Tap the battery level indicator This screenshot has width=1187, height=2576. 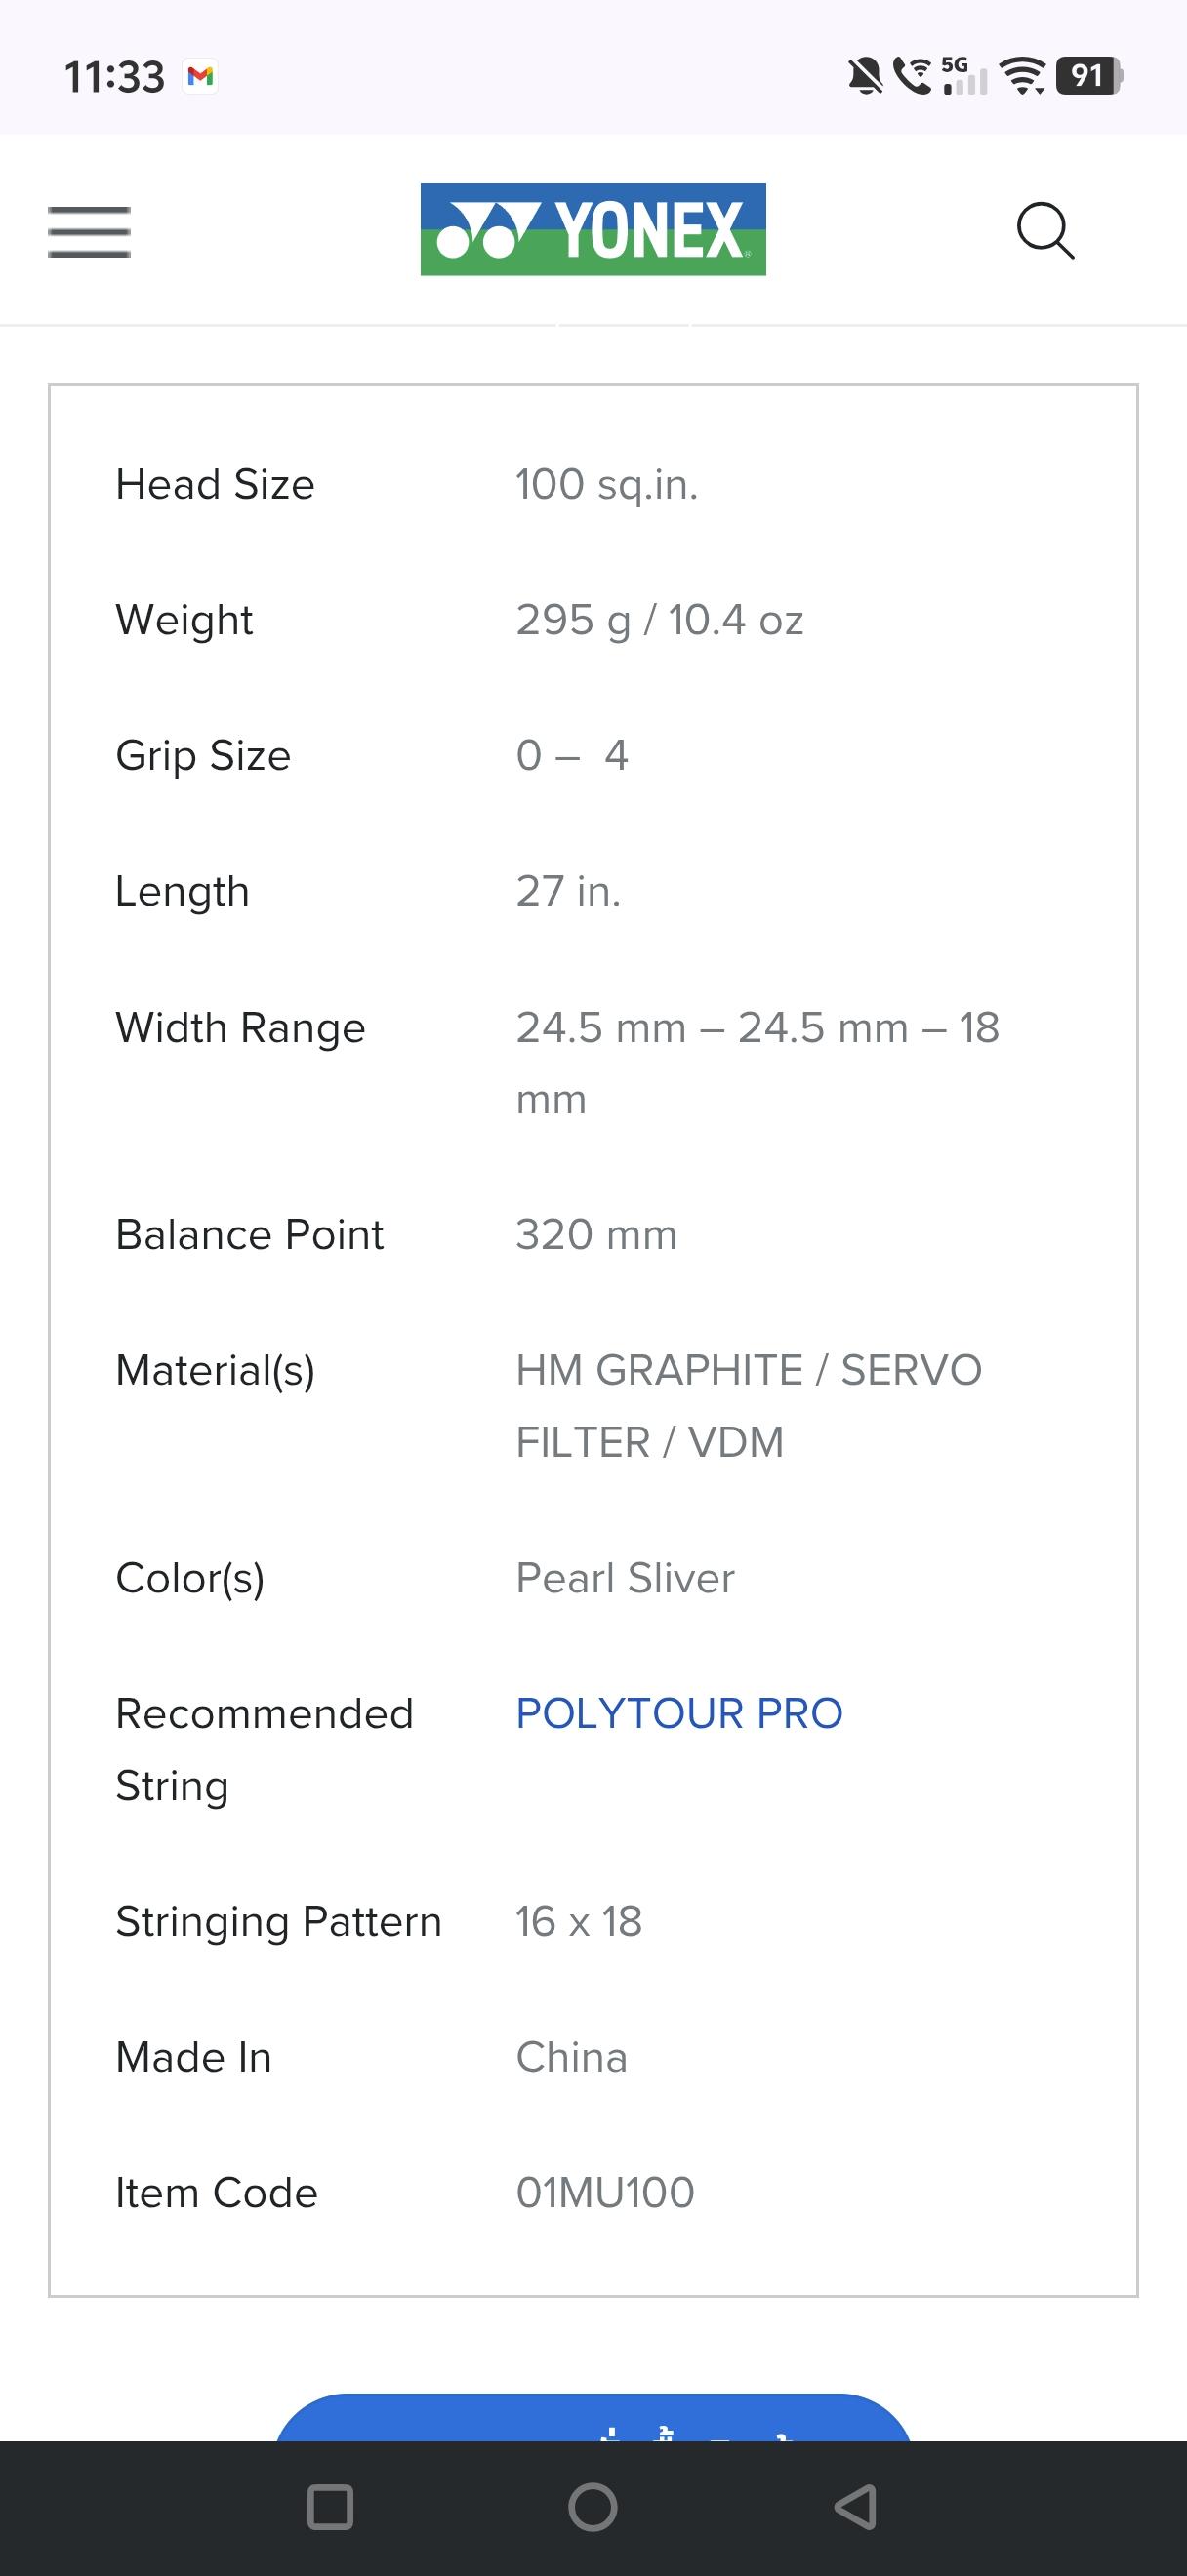1089,76
